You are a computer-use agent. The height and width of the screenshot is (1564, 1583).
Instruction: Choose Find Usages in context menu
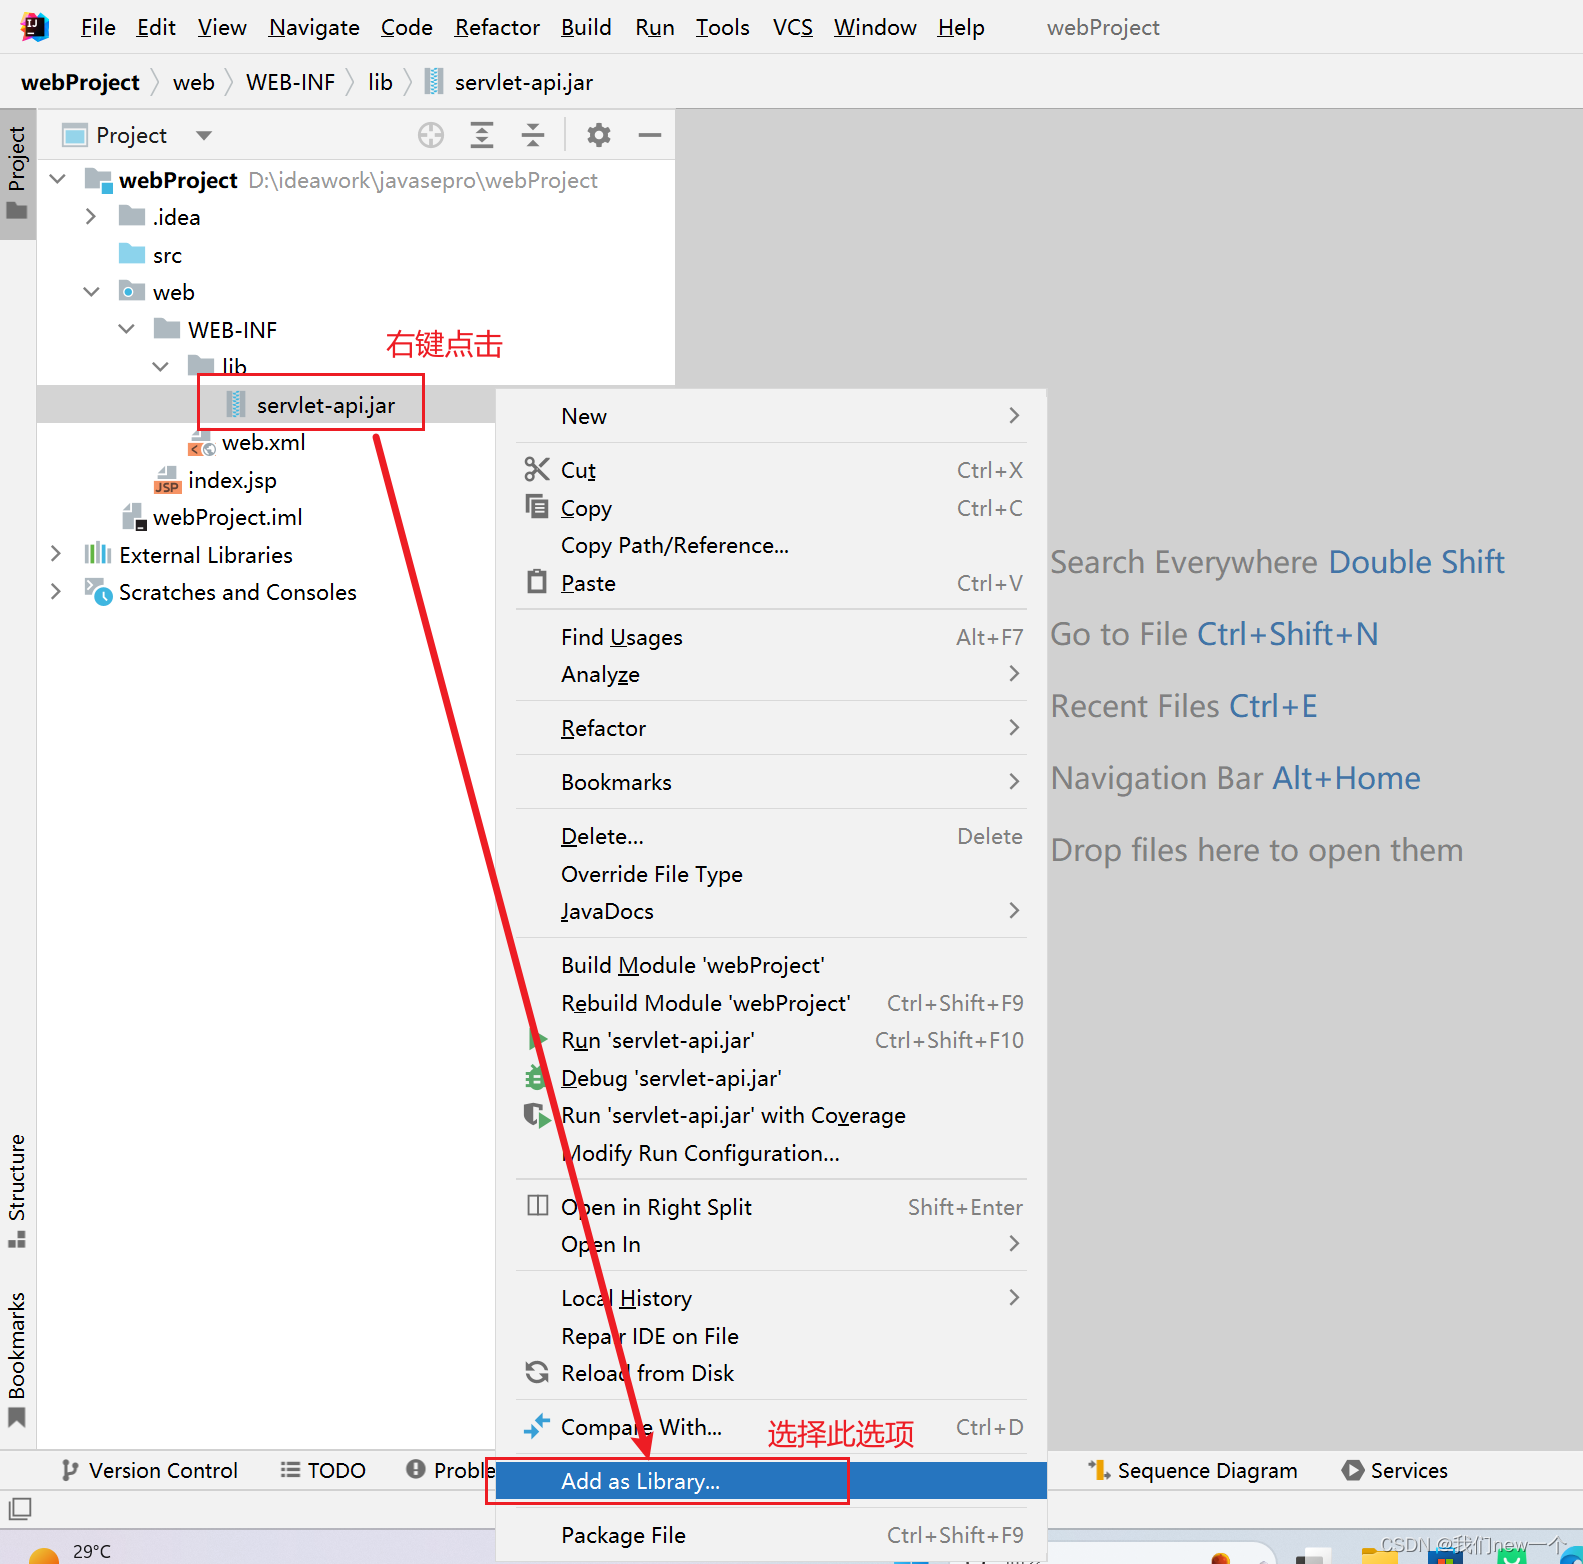(x=771, y=637)
